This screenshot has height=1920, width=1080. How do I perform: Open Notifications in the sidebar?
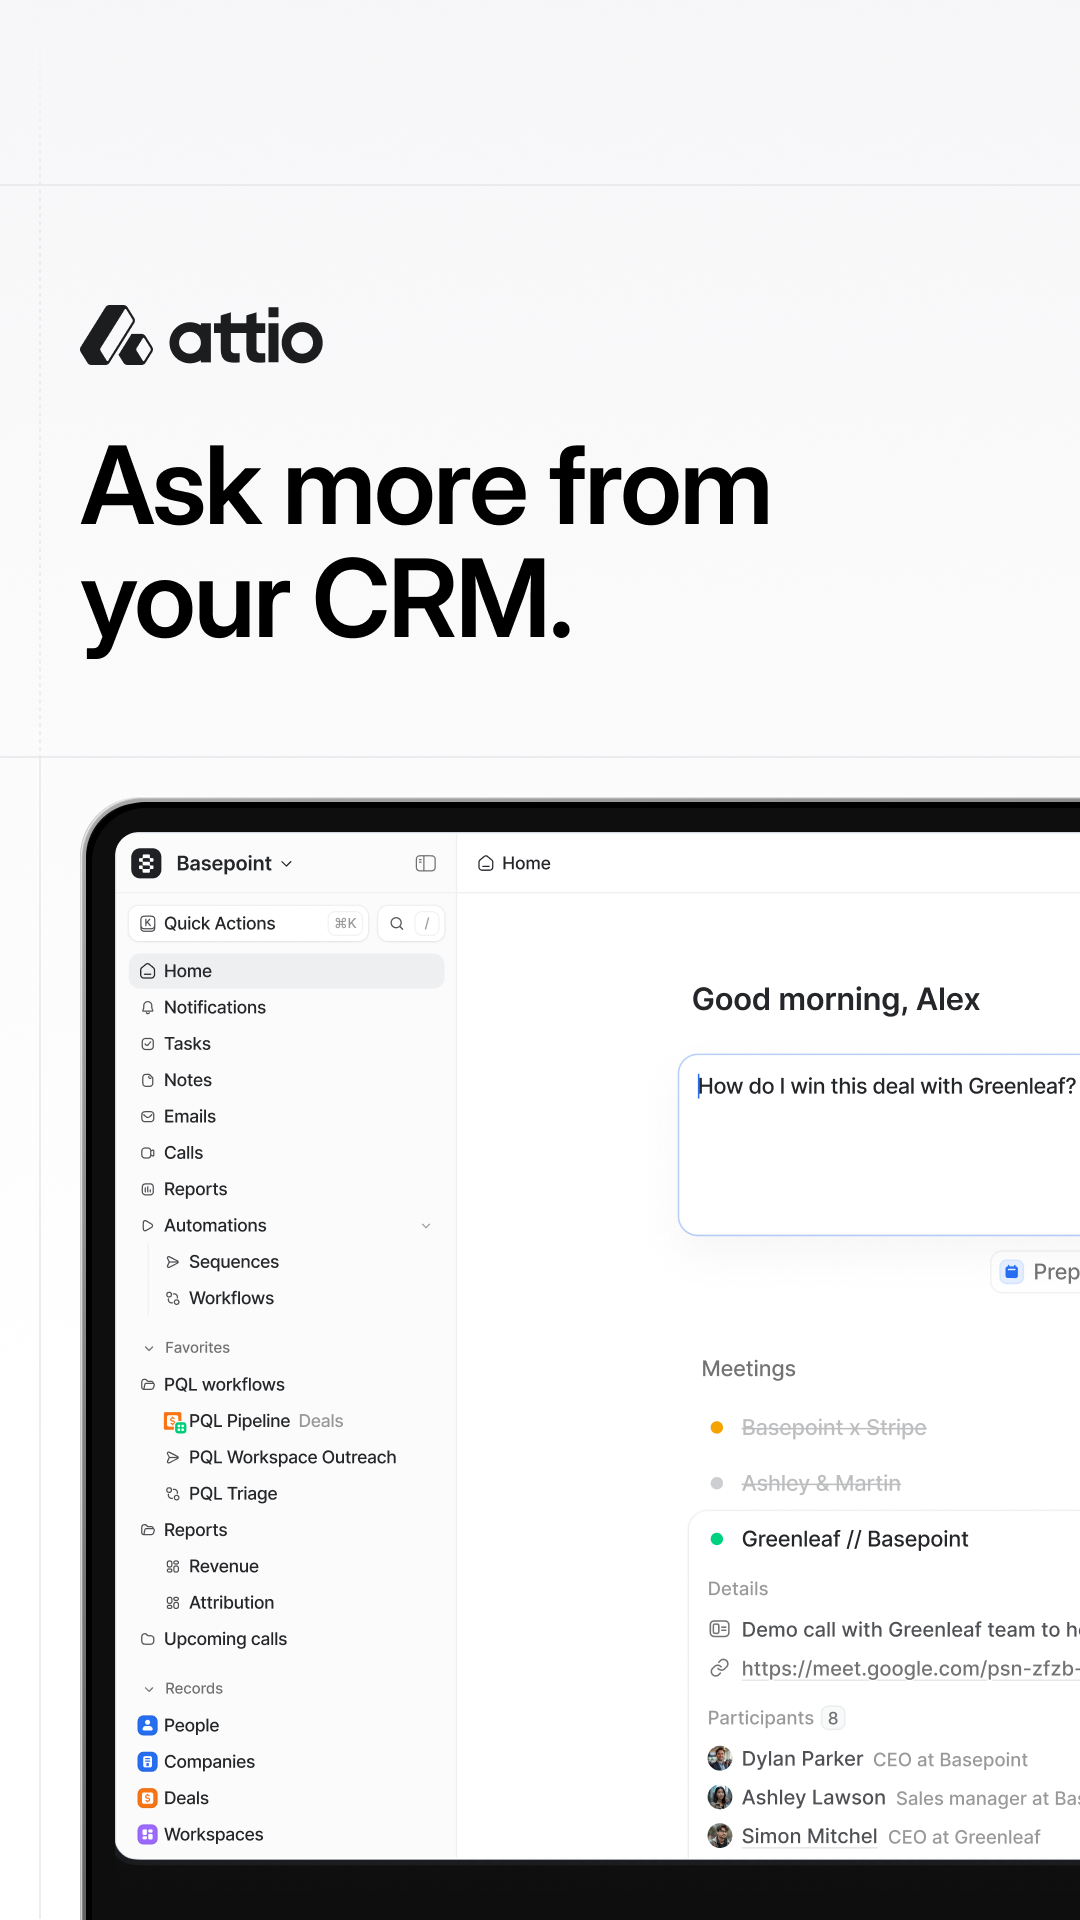coord(286,1007)
